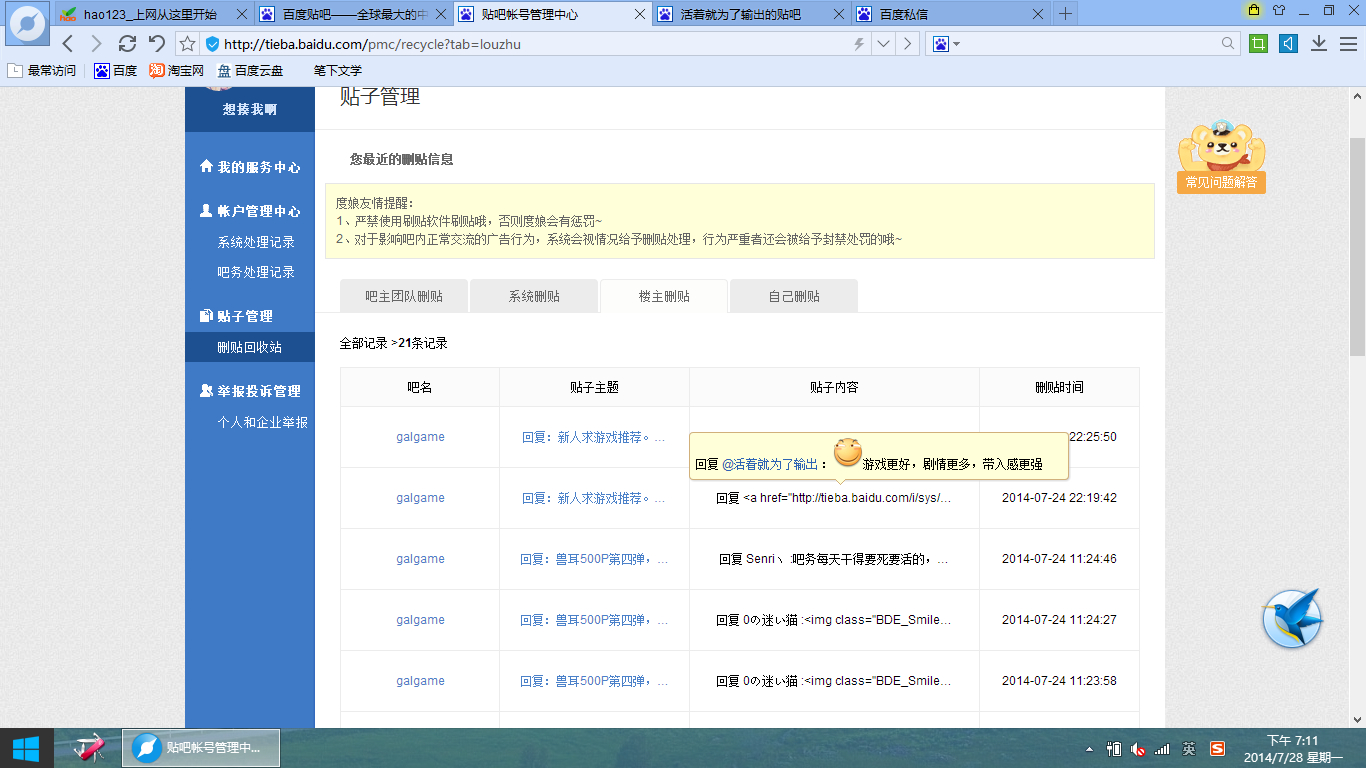
Task: Reload the page with the refresh icon
Action: coord(127,44)
